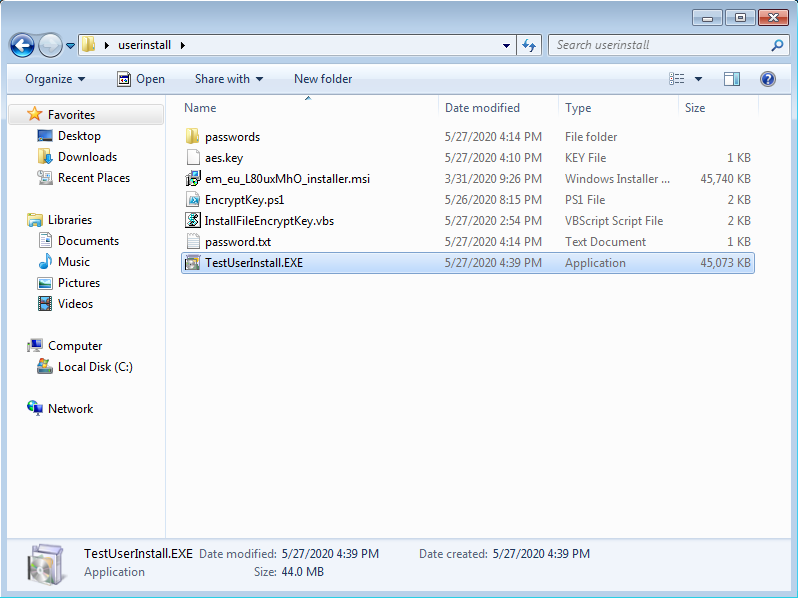The height and width of the screenshot is (598, 798).
Task: Click the Downloads folder icon in the sidebar
Action: click(45, 156)
